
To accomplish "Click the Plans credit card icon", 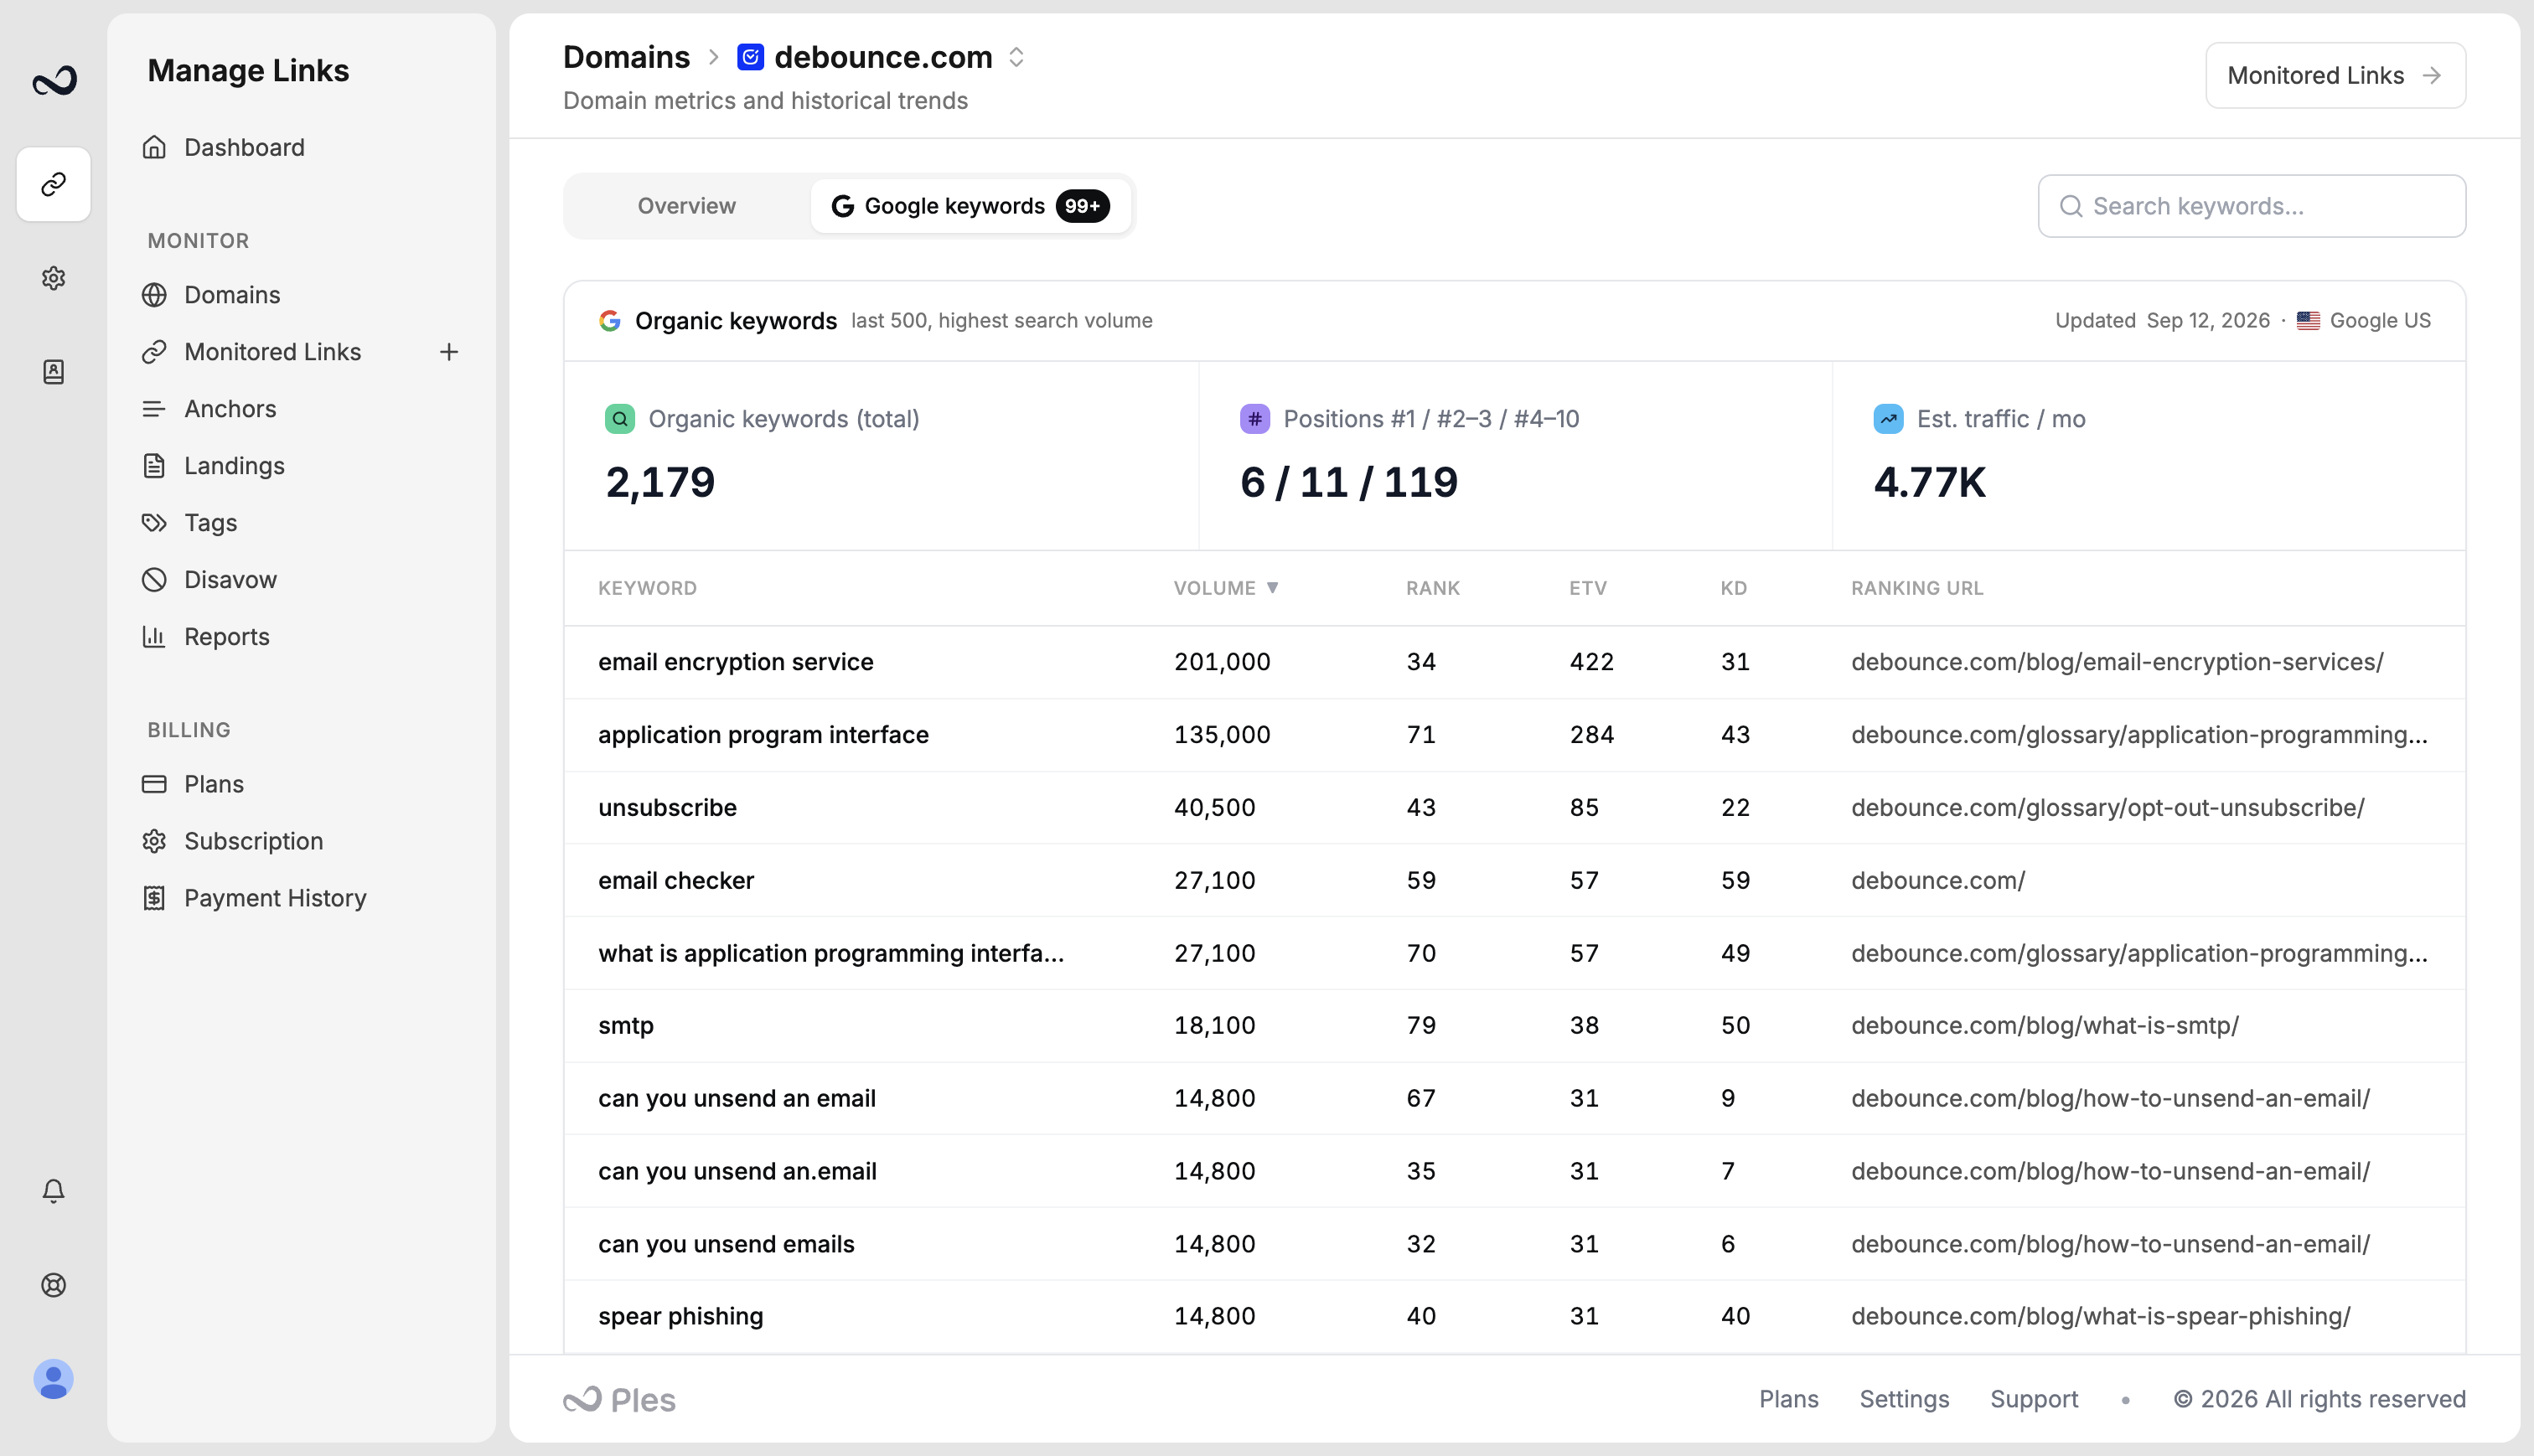I will pos(154,784).
